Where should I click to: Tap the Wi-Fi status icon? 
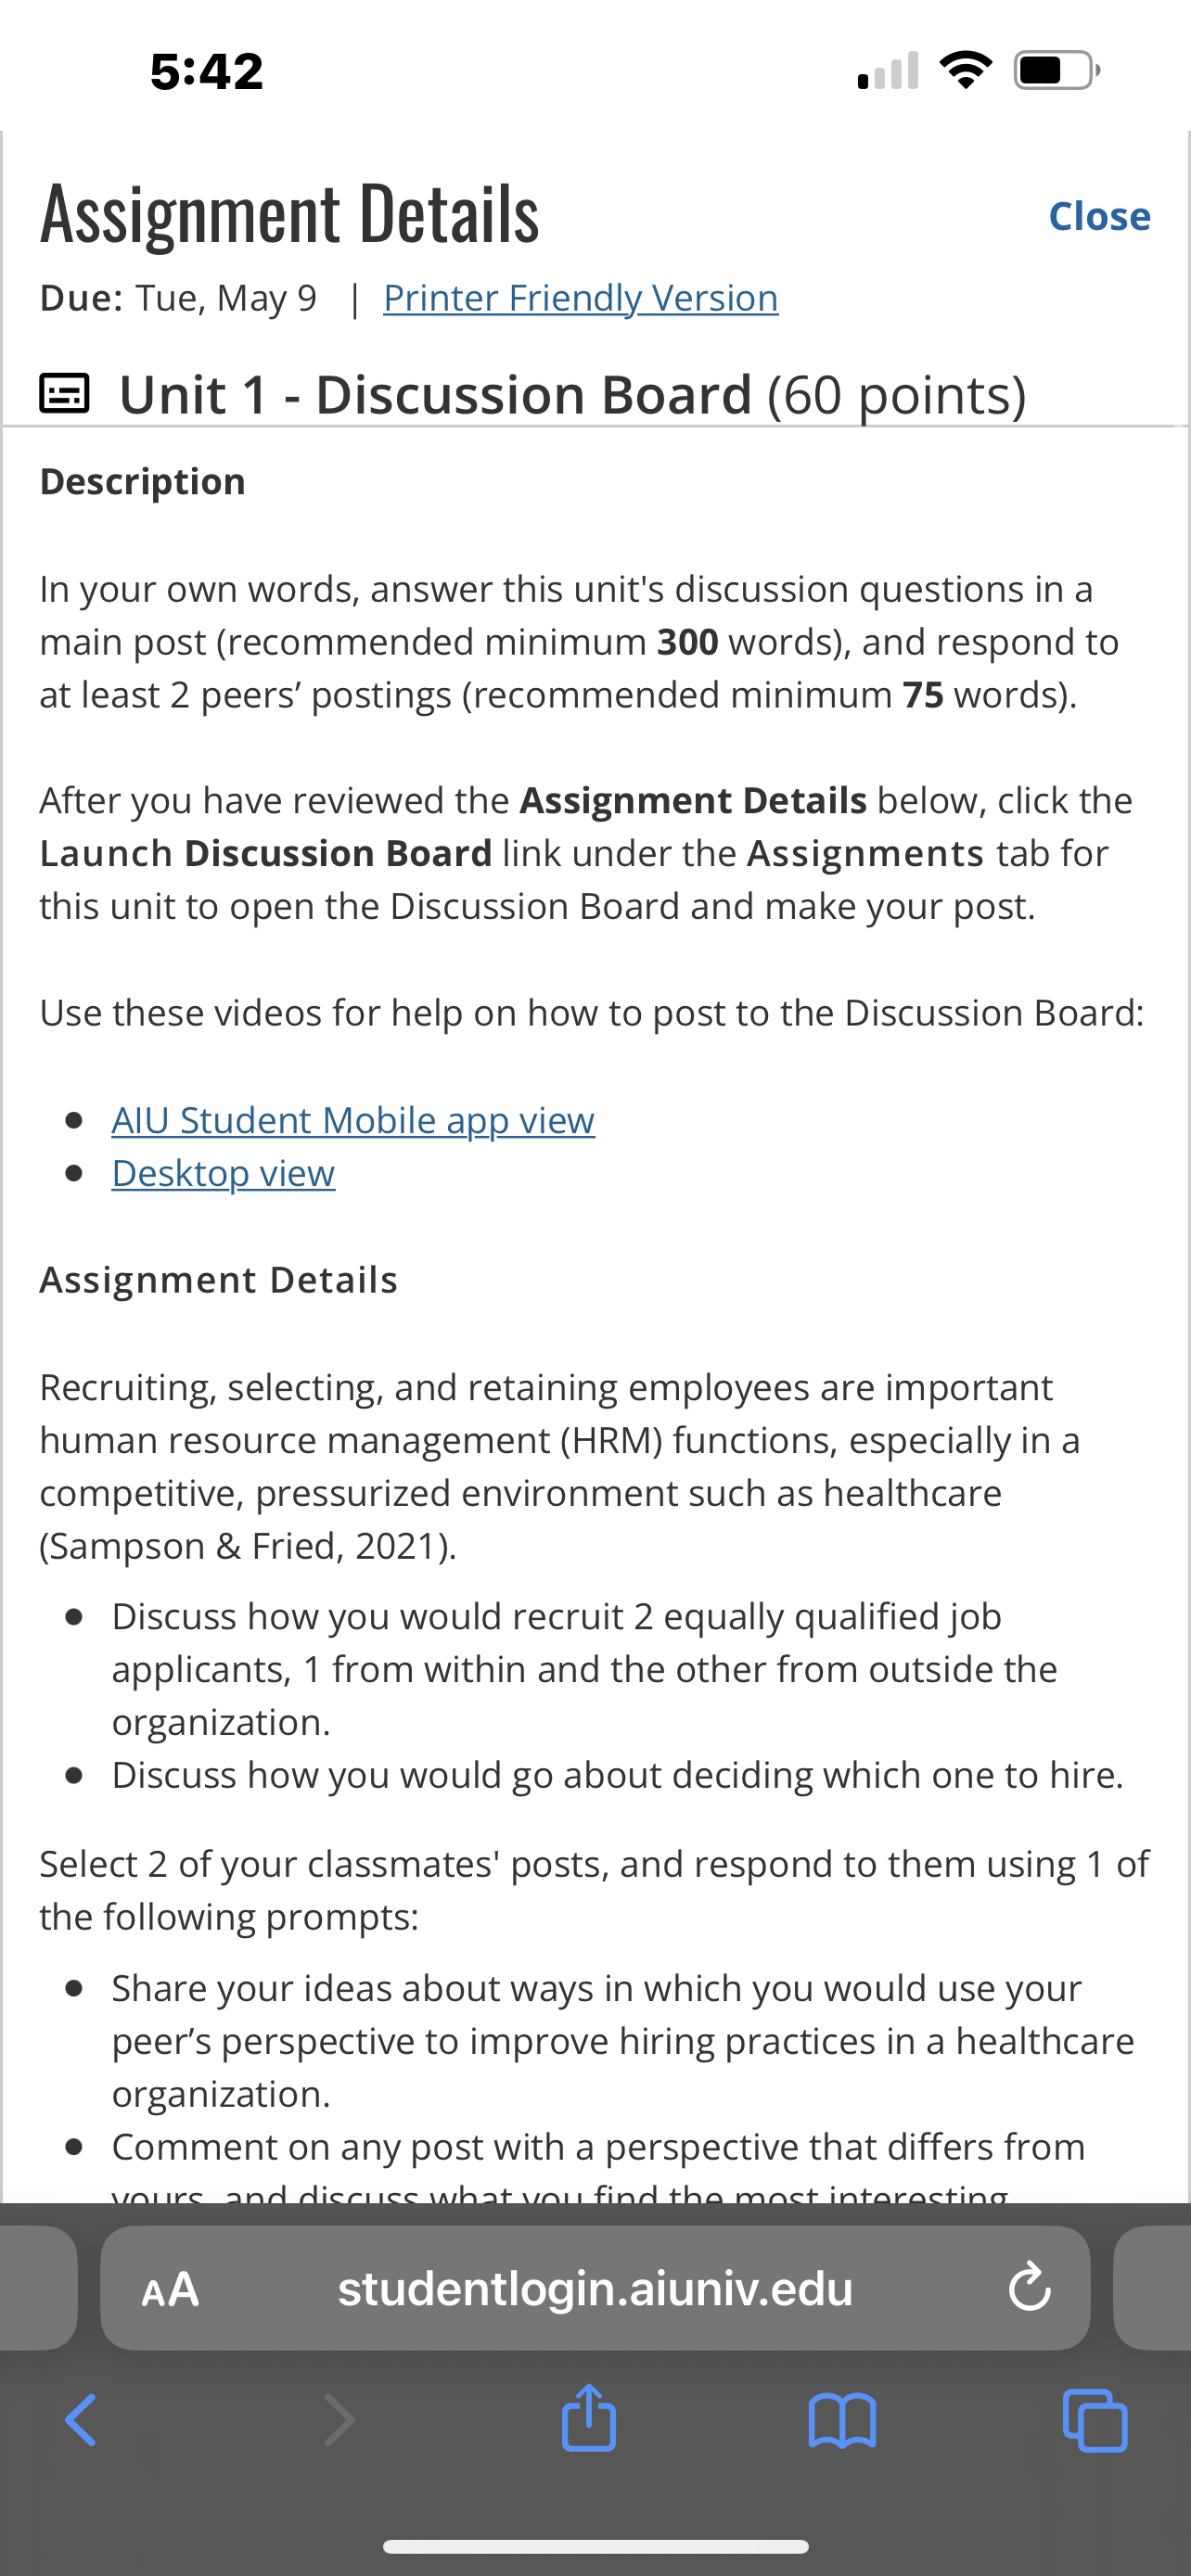[965, 70]
